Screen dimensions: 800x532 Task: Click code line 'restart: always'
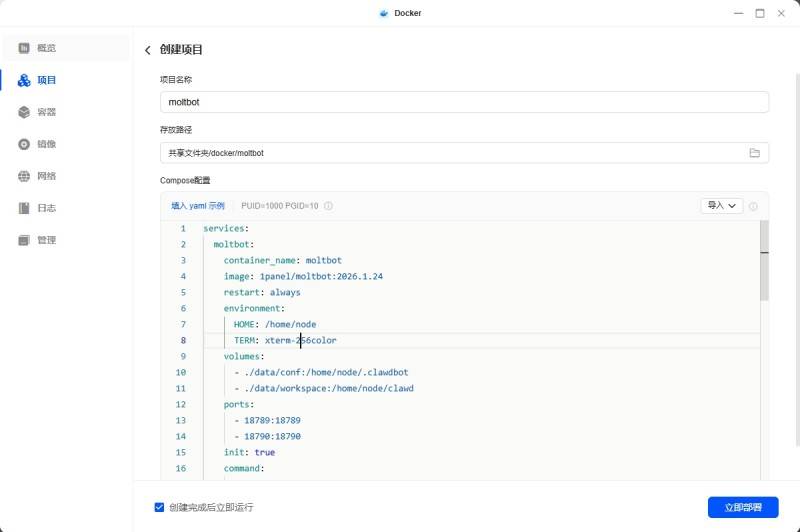[x=262, y=292]
